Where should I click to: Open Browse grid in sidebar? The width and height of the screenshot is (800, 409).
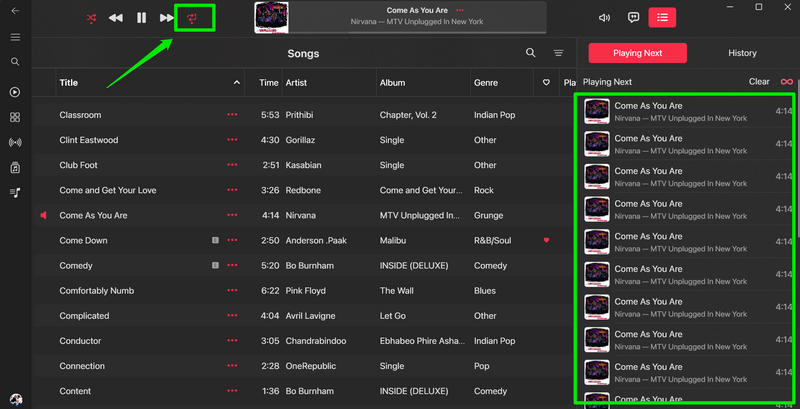click(15, 117)
